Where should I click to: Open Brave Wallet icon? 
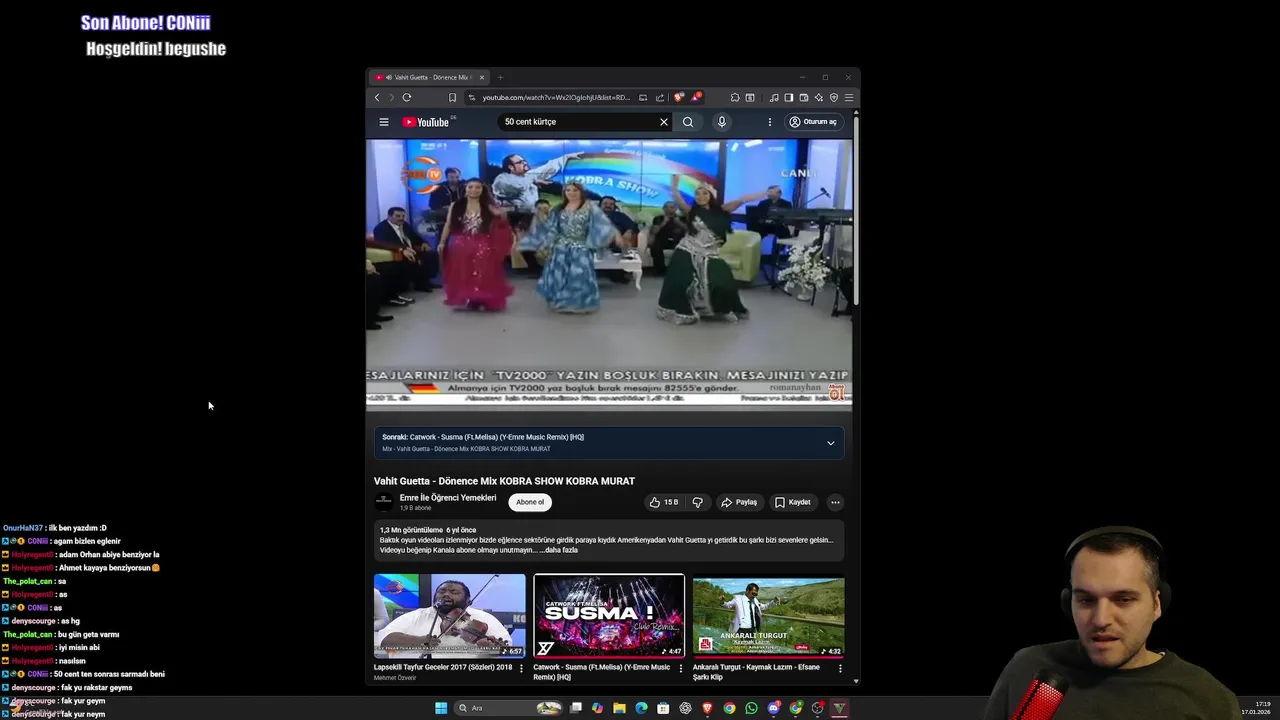pos(804,98)
